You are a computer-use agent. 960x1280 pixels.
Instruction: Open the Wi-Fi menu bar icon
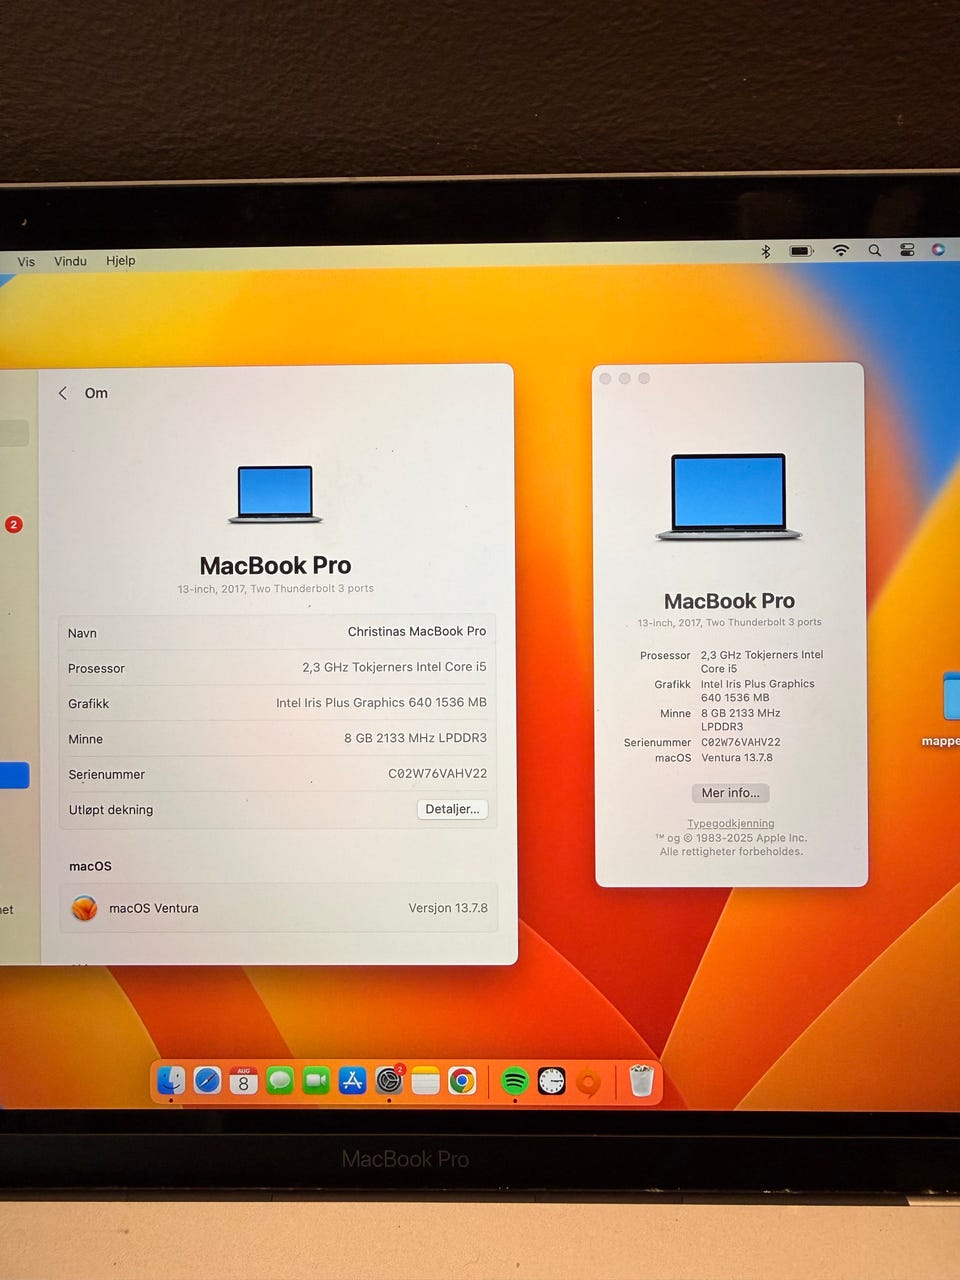pyautogui.click(x=841, y=250)
